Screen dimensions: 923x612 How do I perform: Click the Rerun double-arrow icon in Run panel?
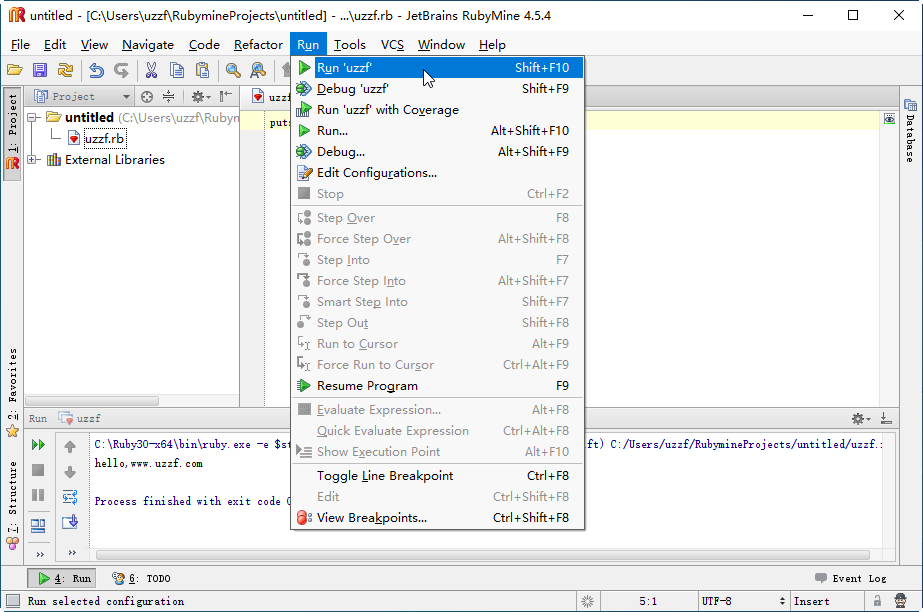click(38, 445)
